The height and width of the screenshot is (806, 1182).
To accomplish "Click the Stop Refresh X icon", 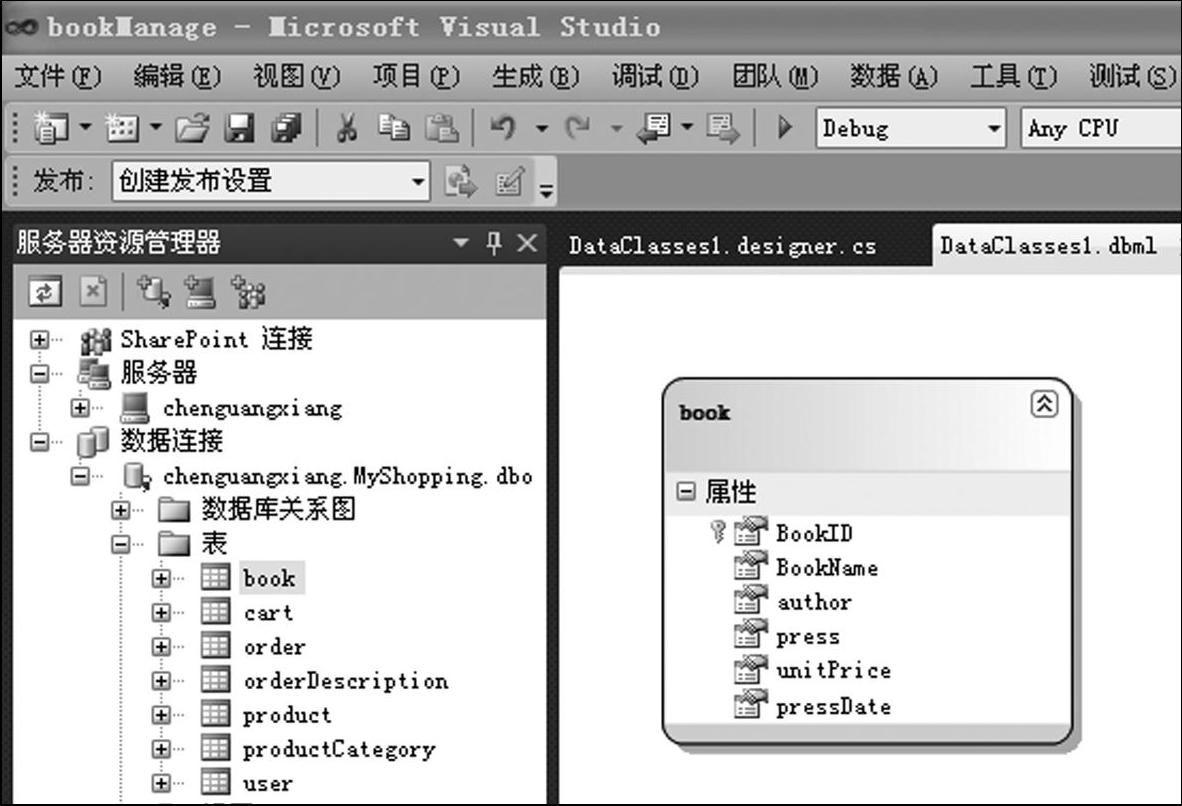I will pyautogui.click(x=93, y=292).
